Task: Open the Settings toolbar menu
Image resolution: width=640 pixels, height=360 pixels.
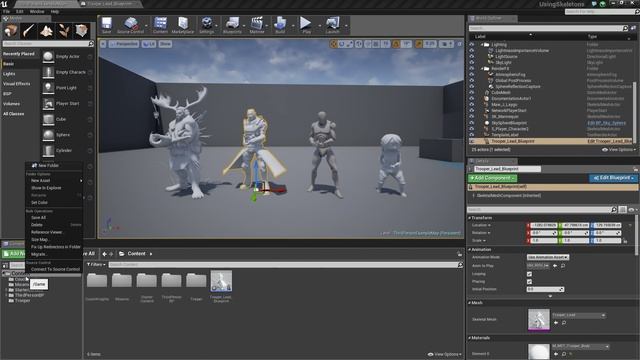Action: [207, 25]
